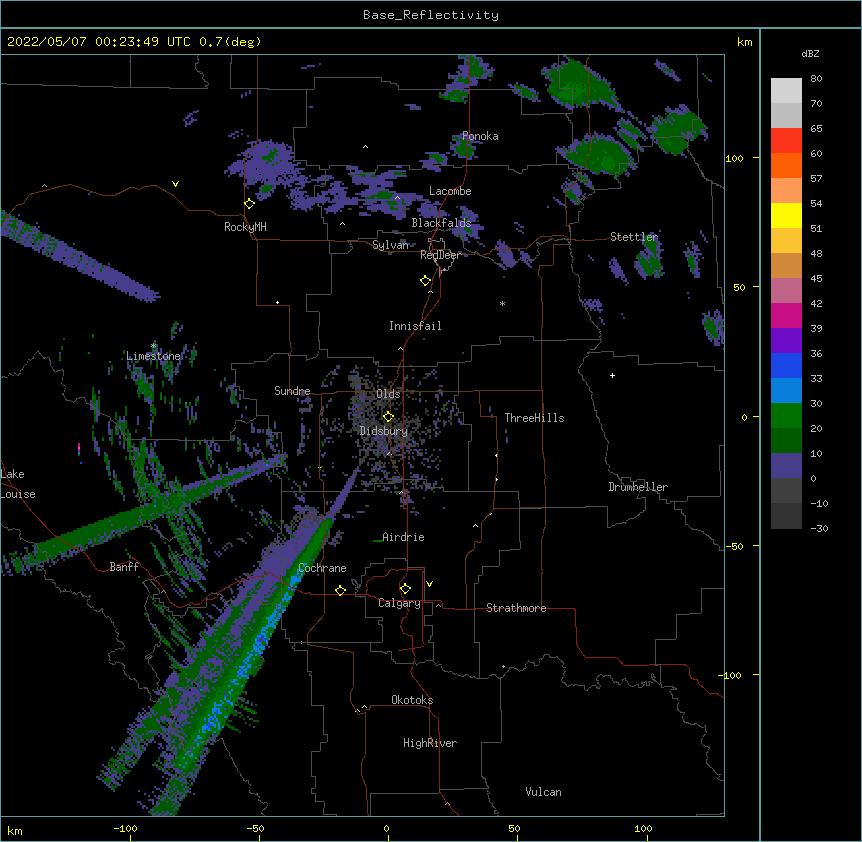862x842 pixels.
Task: Click the white asterisk above Limestone label
Action: point(154,346)
